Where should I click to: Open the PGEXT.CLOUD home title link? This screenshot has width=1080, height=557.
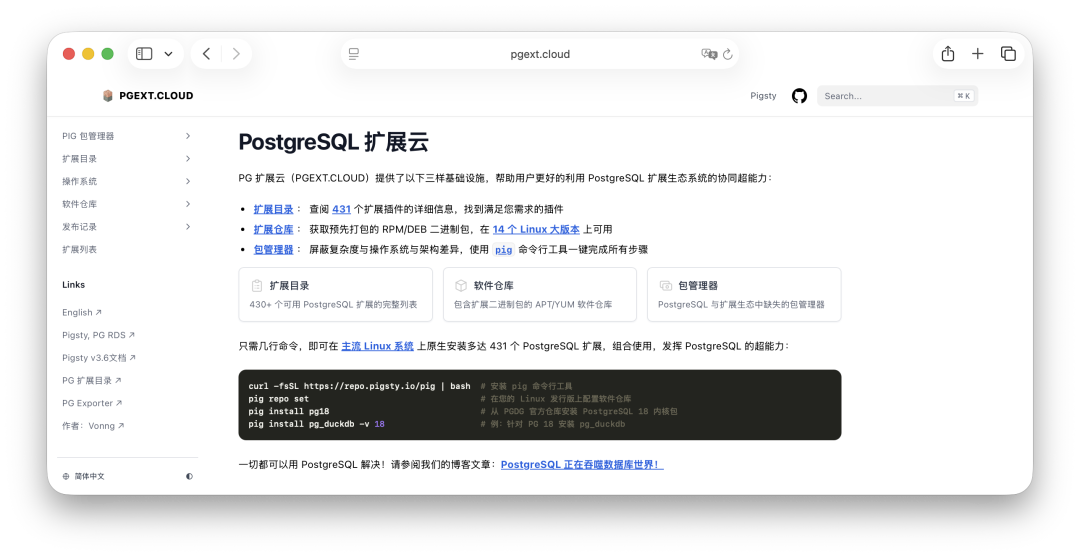pos(156,96)
